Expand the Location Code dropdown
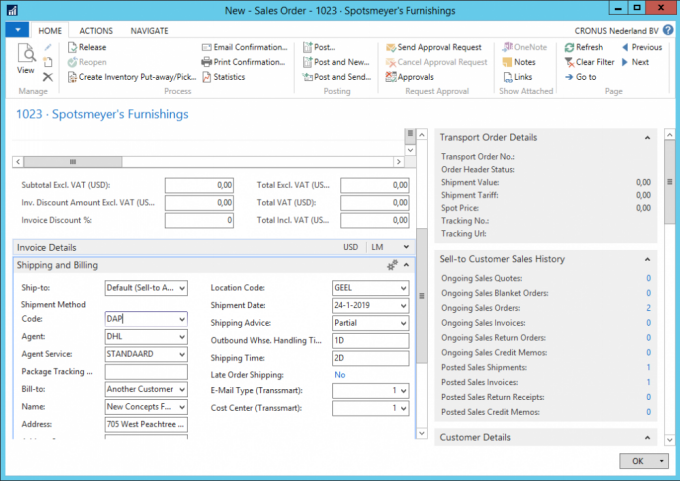 point(403,288)
